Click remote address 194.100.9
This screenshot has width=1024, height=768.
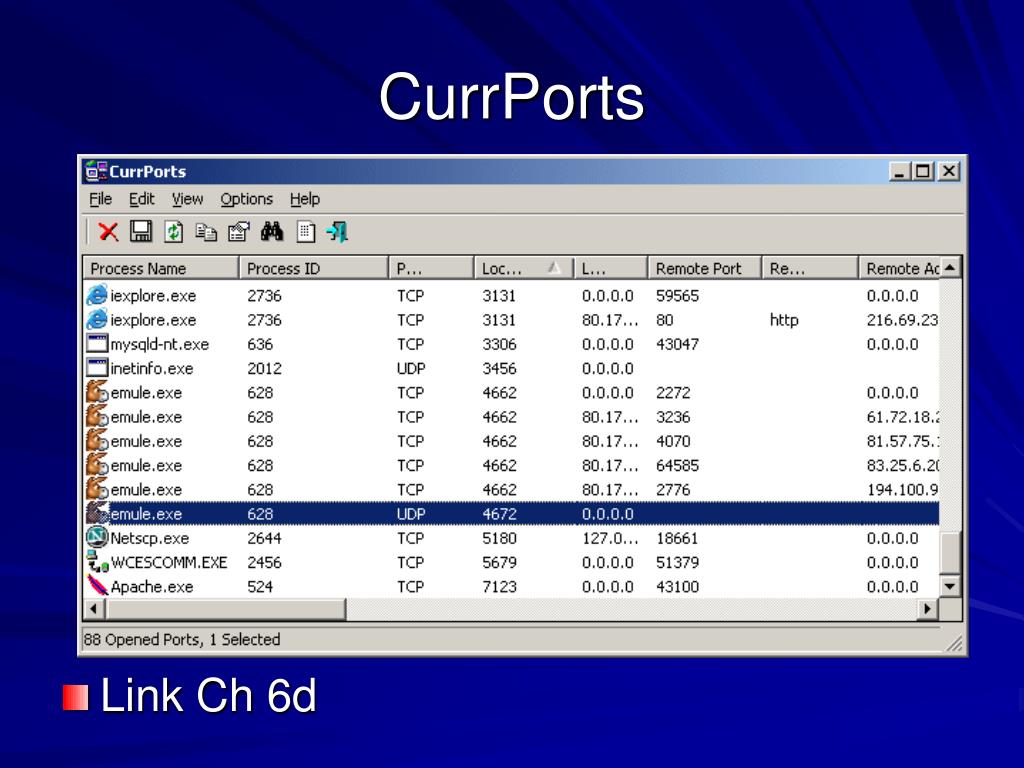pos(903,490)
